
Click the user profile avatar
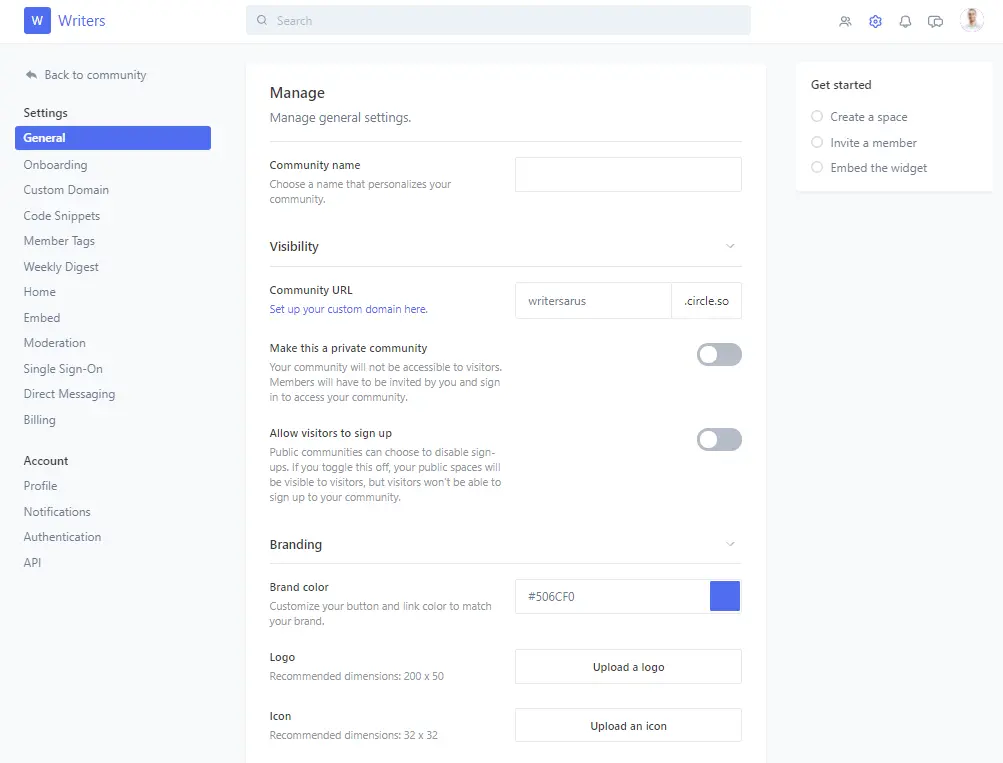click(x=971, y=20)
